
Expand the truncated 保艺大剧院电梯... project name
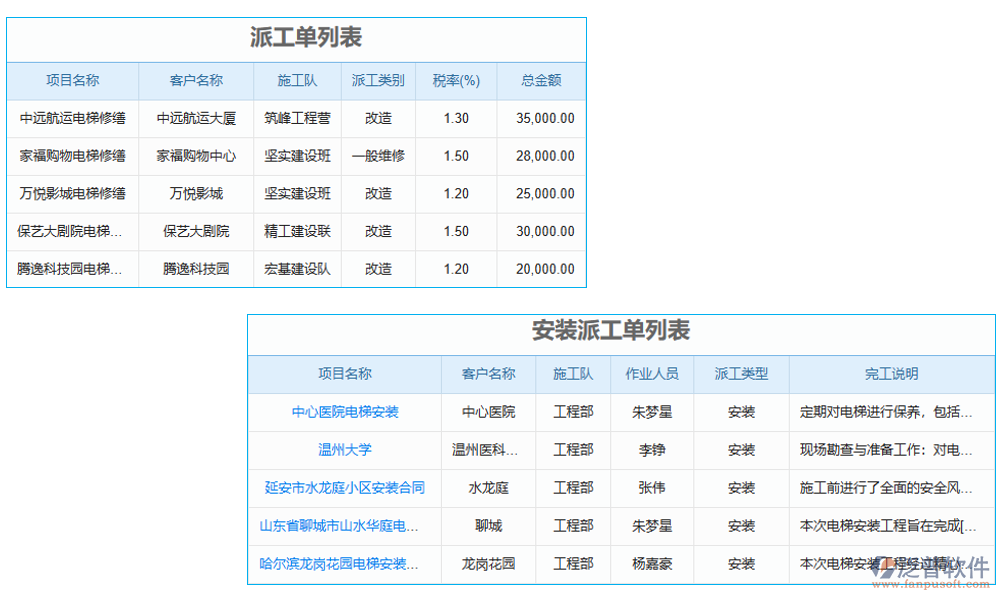(x=71, y=231)
